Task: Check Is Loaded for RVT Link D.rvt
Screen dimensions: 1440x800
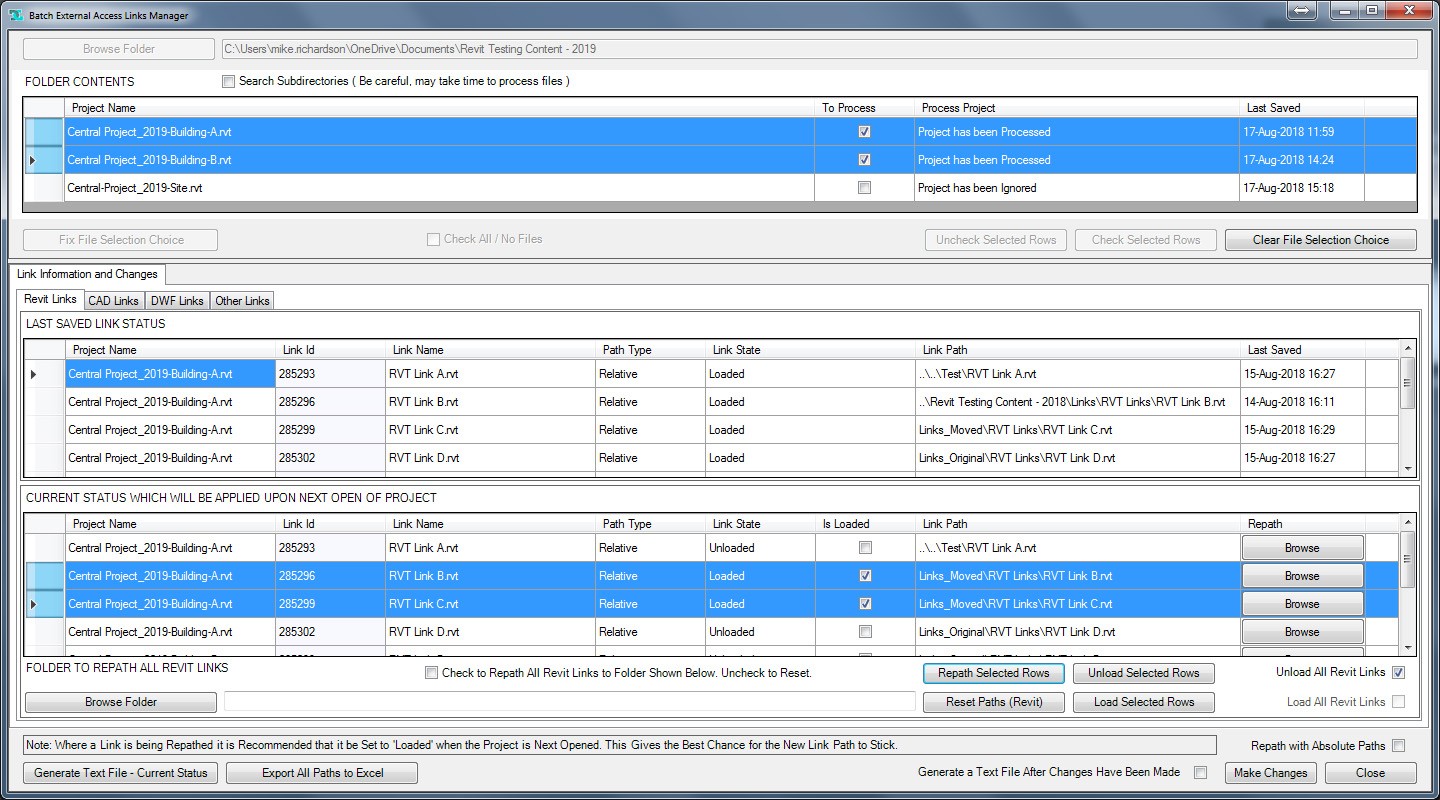Action: [x=865, y=632]
